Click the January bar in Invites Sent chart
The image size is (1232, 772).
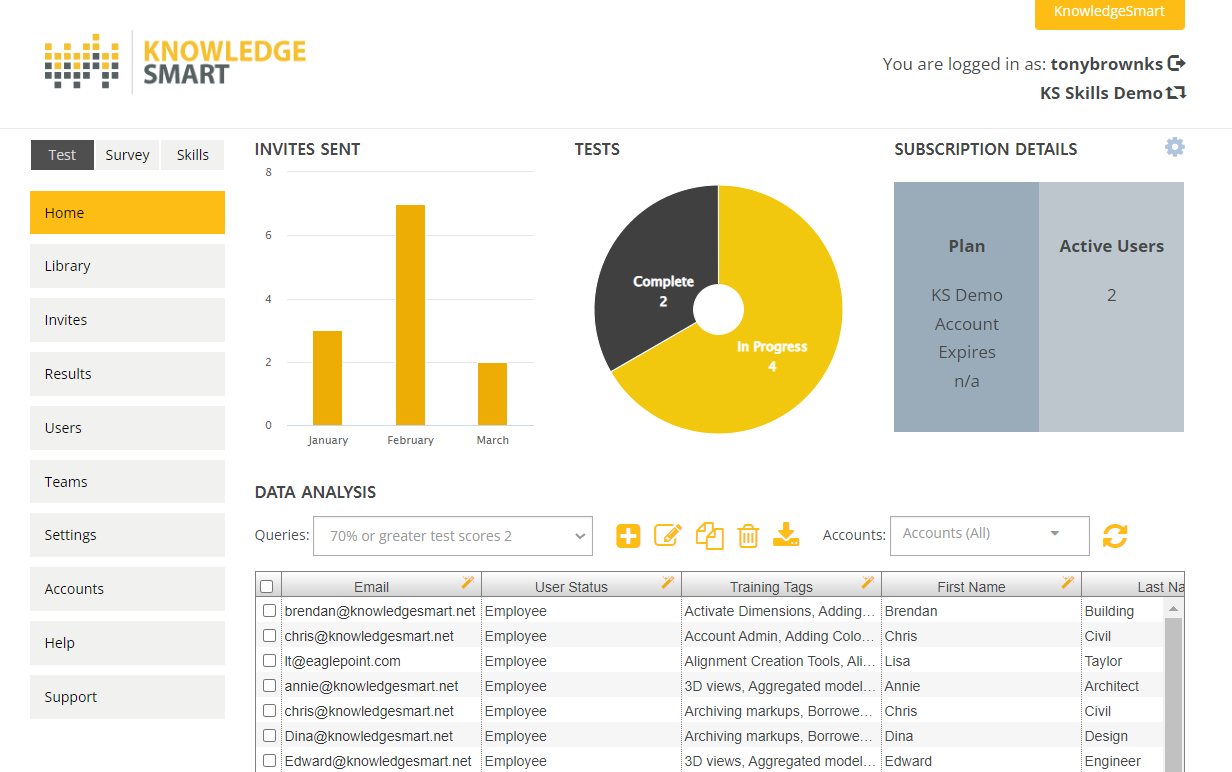tap(327, 378)
